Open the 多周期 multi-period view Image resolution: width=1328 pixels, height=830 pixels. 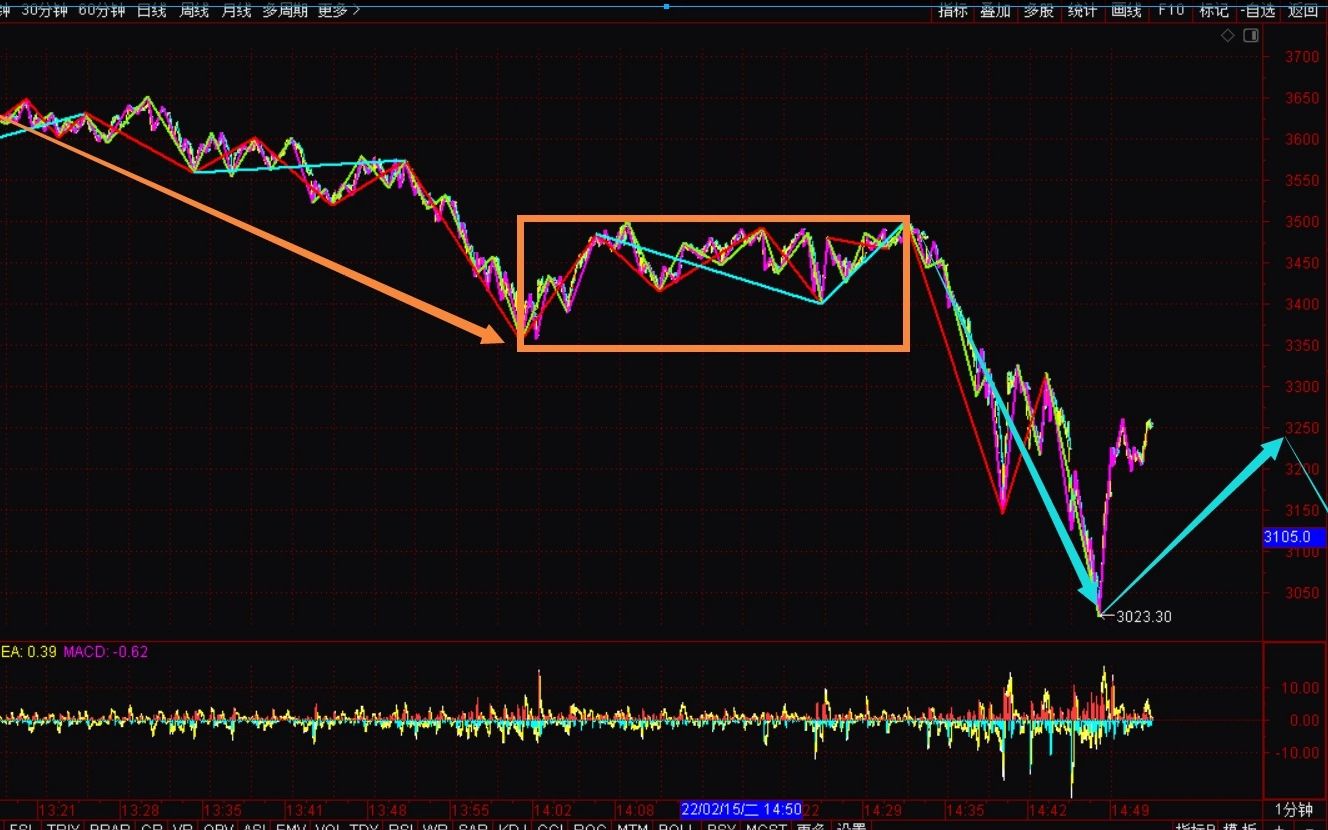click(x=285, y=10)
